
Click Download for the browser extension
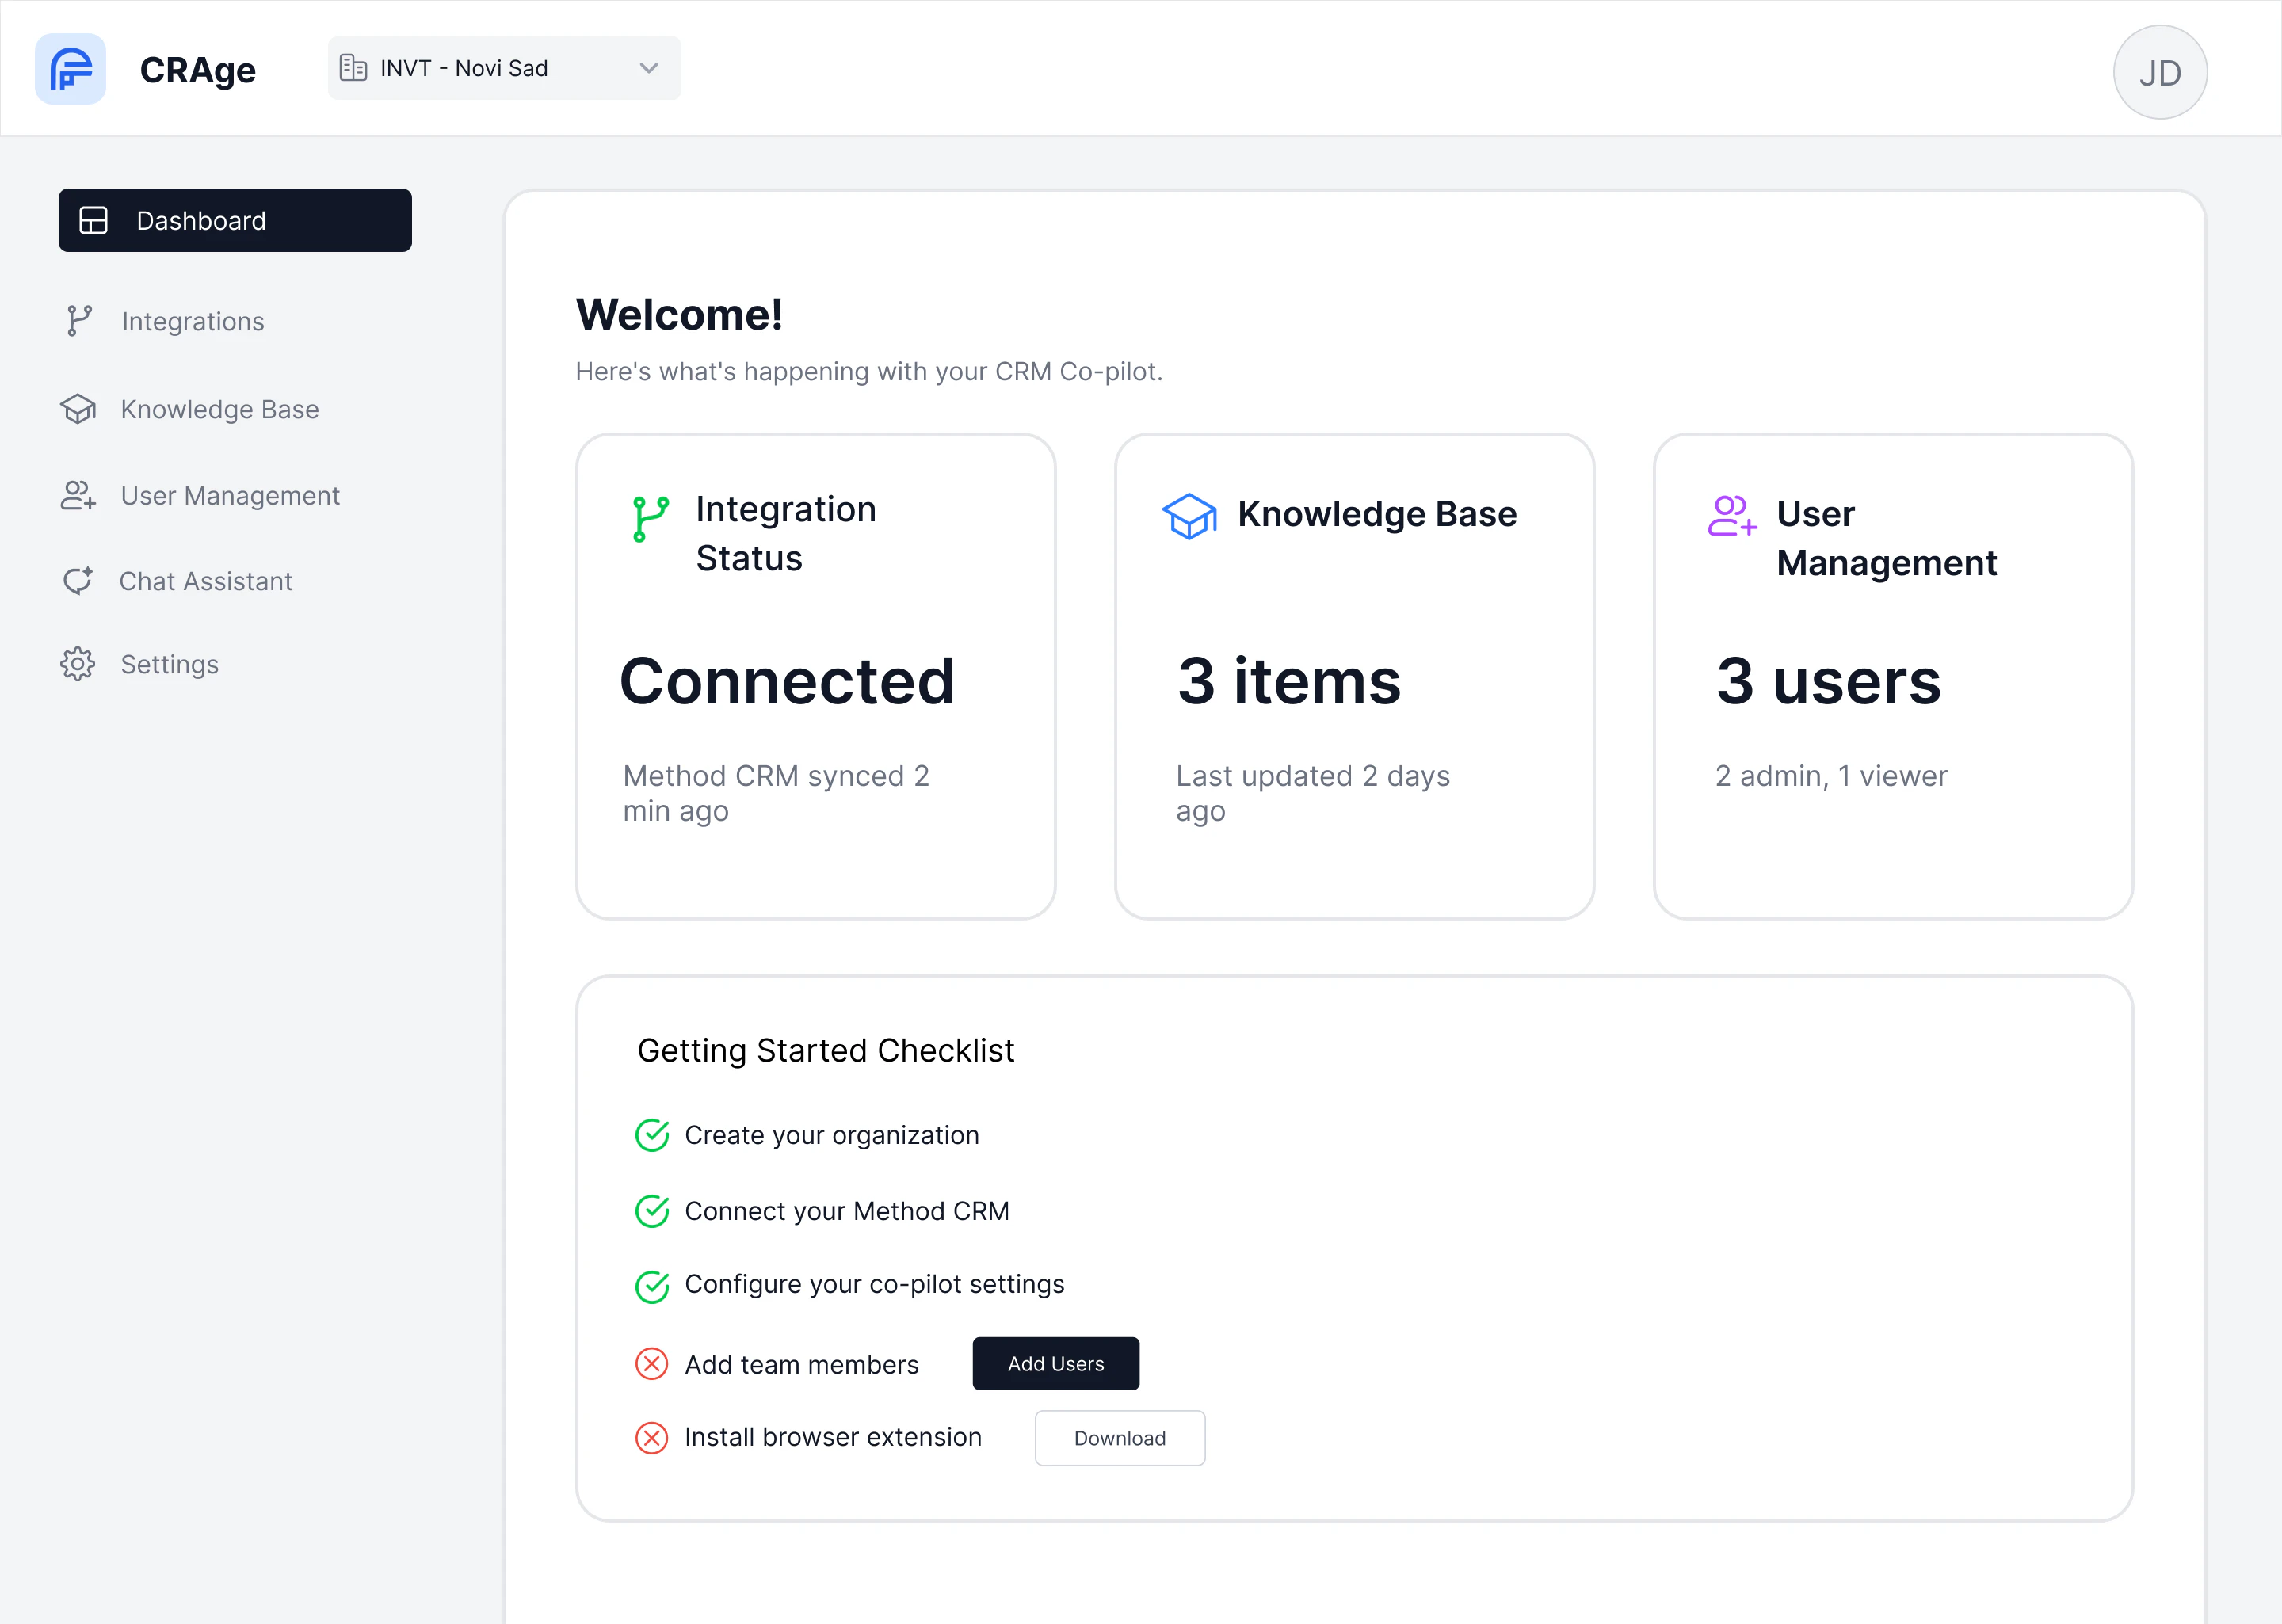point(1119,1438)
